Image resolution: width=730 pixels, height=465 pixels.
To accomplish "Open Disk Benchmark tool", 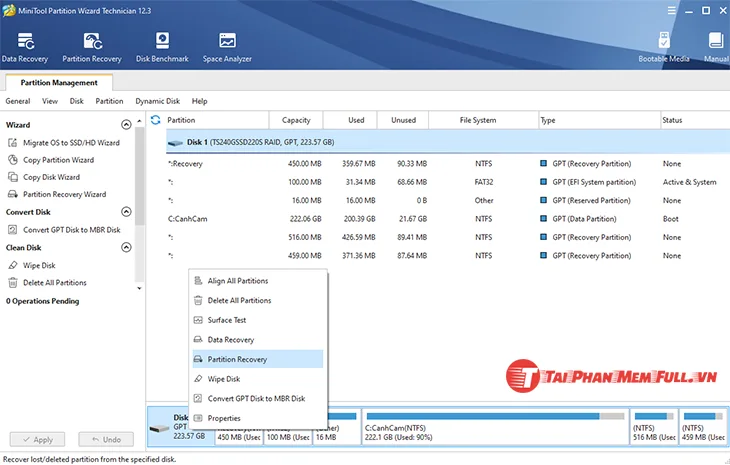I will (x=162, y=47).
